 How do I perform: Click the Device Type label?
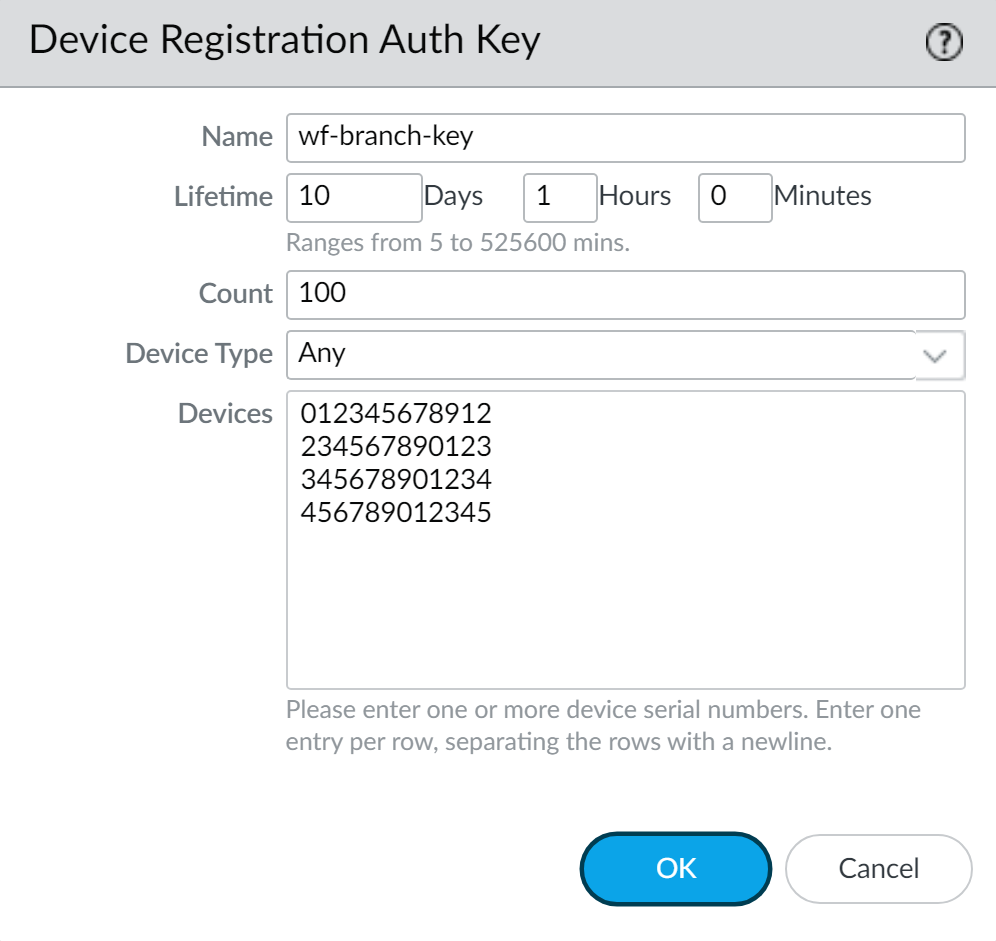pos(199,354)
